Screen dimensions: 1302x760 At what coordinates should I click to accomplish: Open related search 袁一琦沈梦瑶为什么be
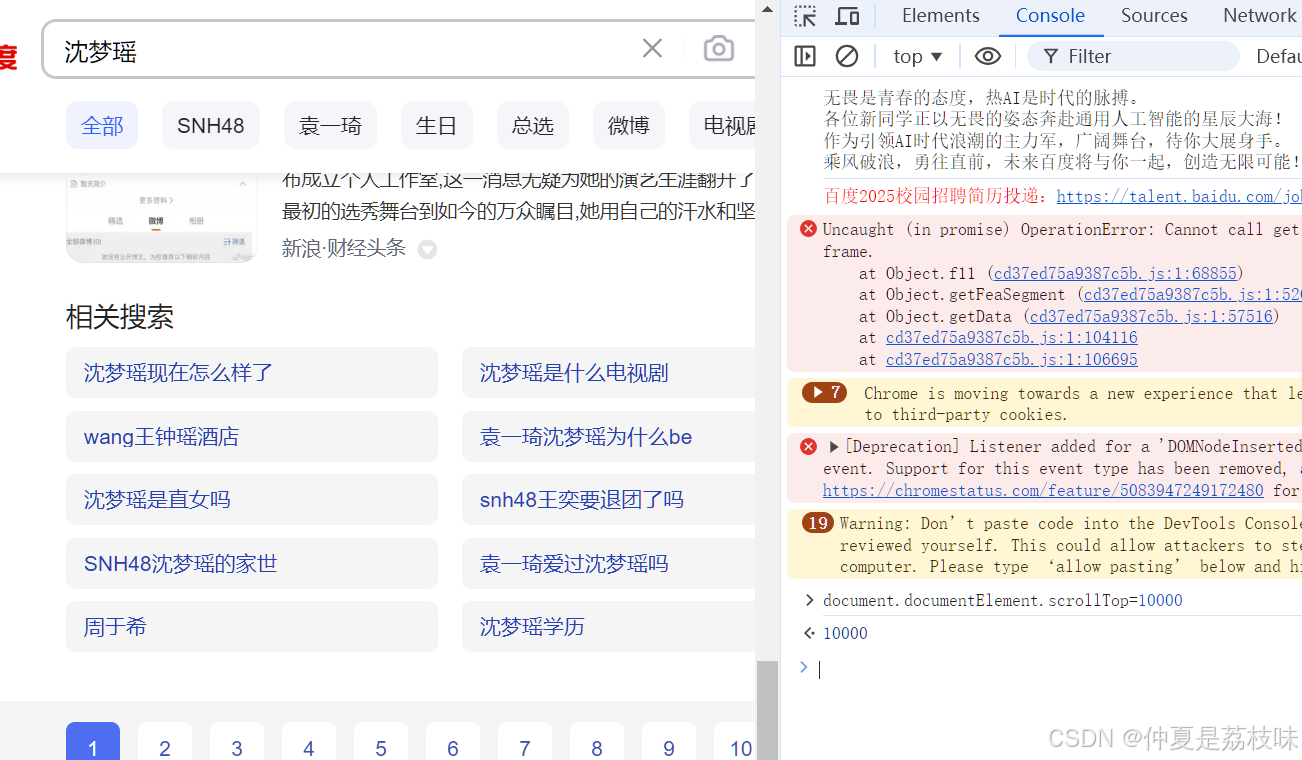coord(608,437)
